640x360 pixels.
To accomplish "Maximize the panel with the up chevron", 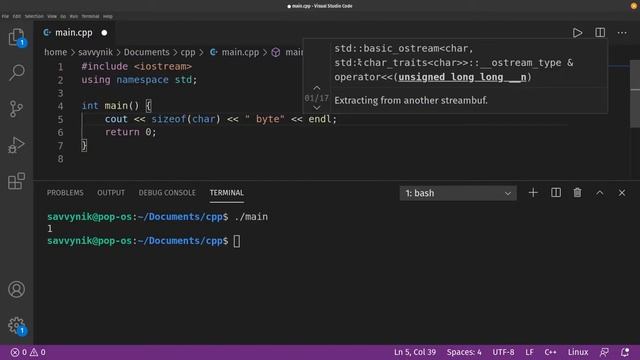I will click(600, 193).
